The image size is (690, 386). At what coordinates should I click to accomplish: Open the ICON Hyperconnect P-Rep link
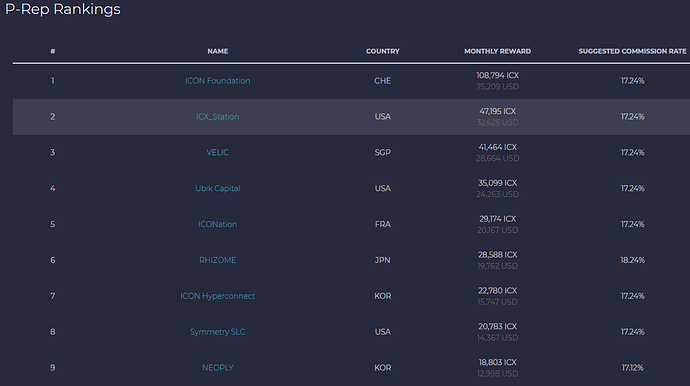pyautogui.click(x=217, y=296)
